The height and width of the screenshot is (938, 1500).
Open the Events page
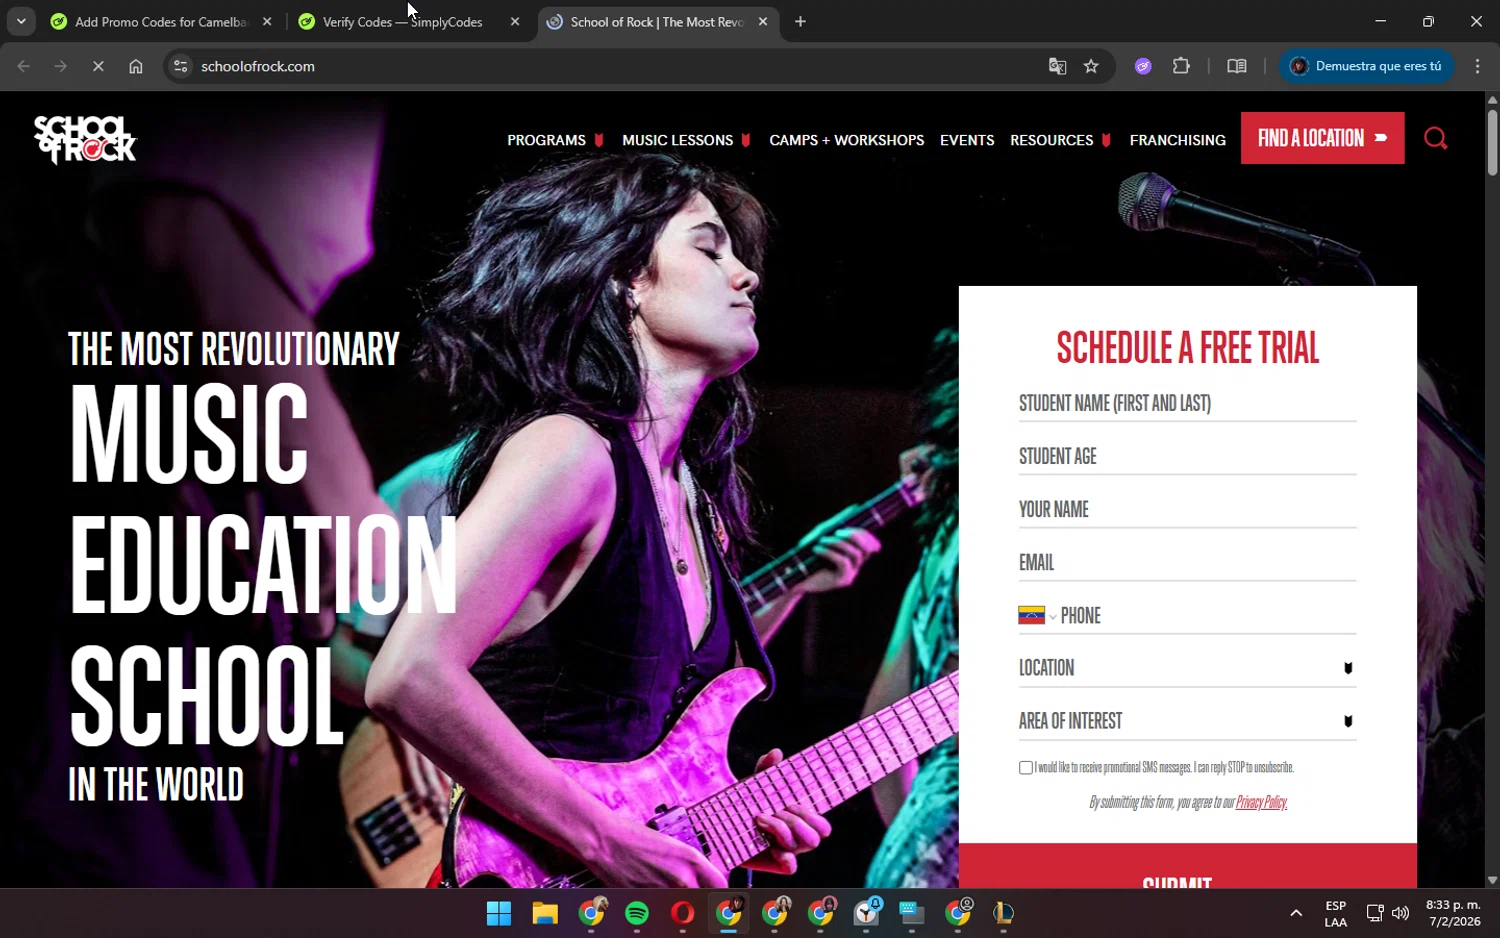[x=967, y=140]
